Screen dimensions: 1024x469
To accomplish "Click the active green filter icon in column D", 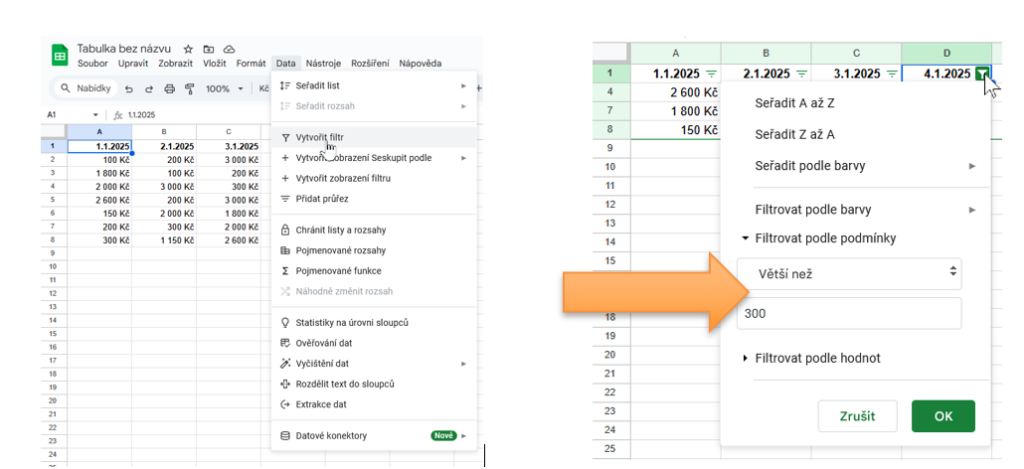I will (983, 74).
